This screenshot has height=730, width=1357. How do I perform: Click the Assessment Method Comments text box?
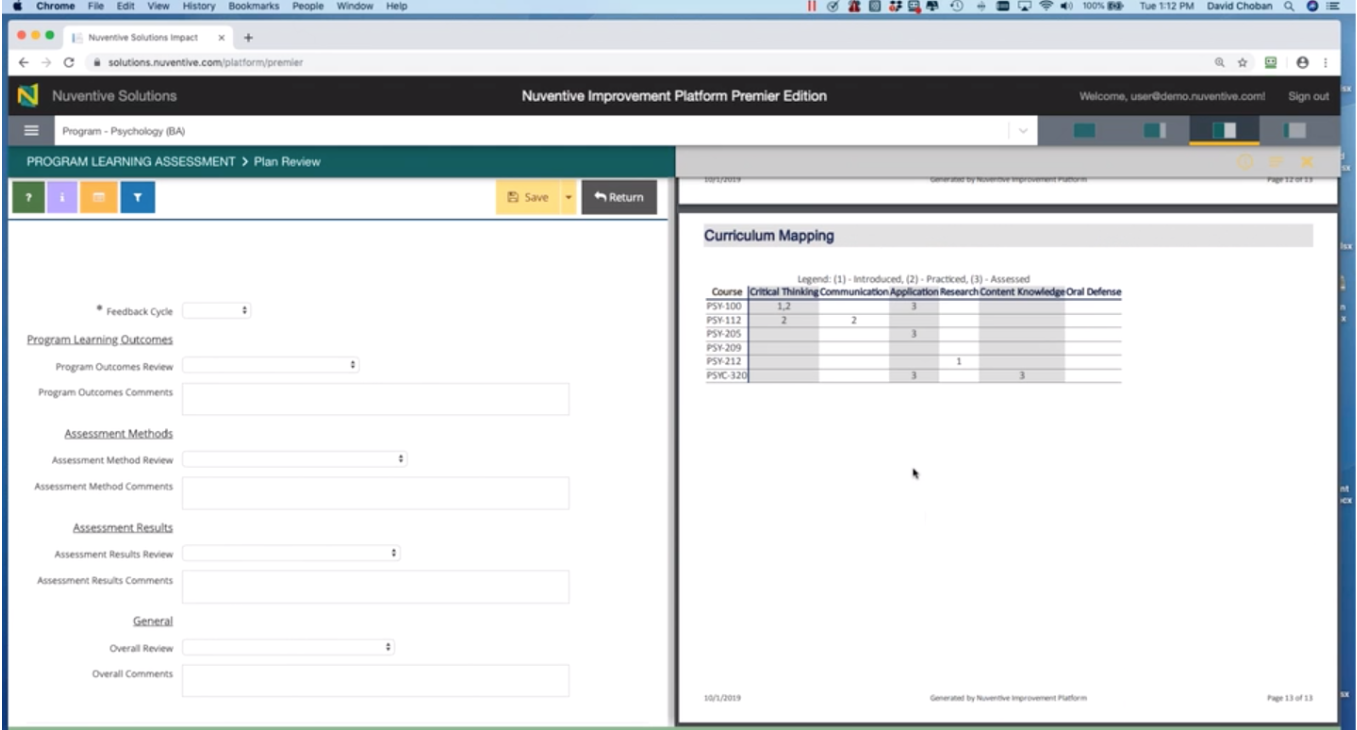[x=375, y=493]
